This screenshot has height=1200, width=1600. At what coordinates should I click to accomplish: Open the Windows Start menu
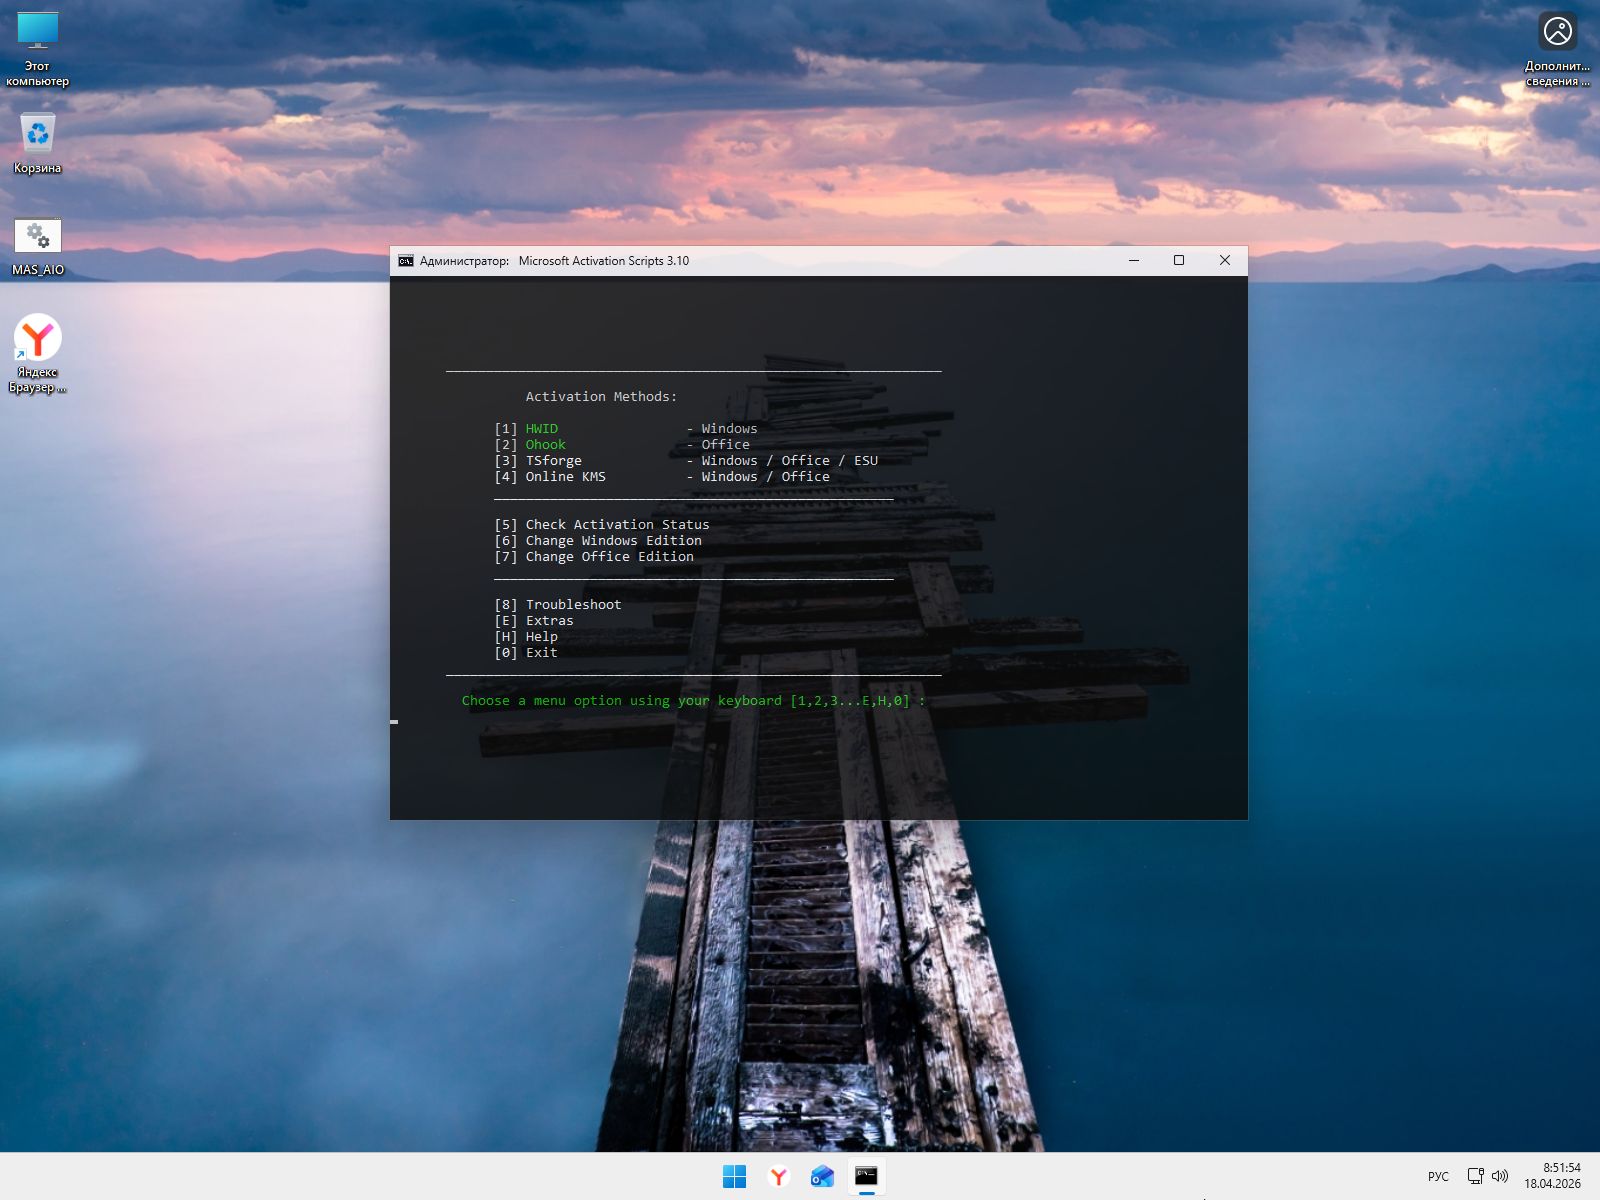click(x=734, y=1177)
